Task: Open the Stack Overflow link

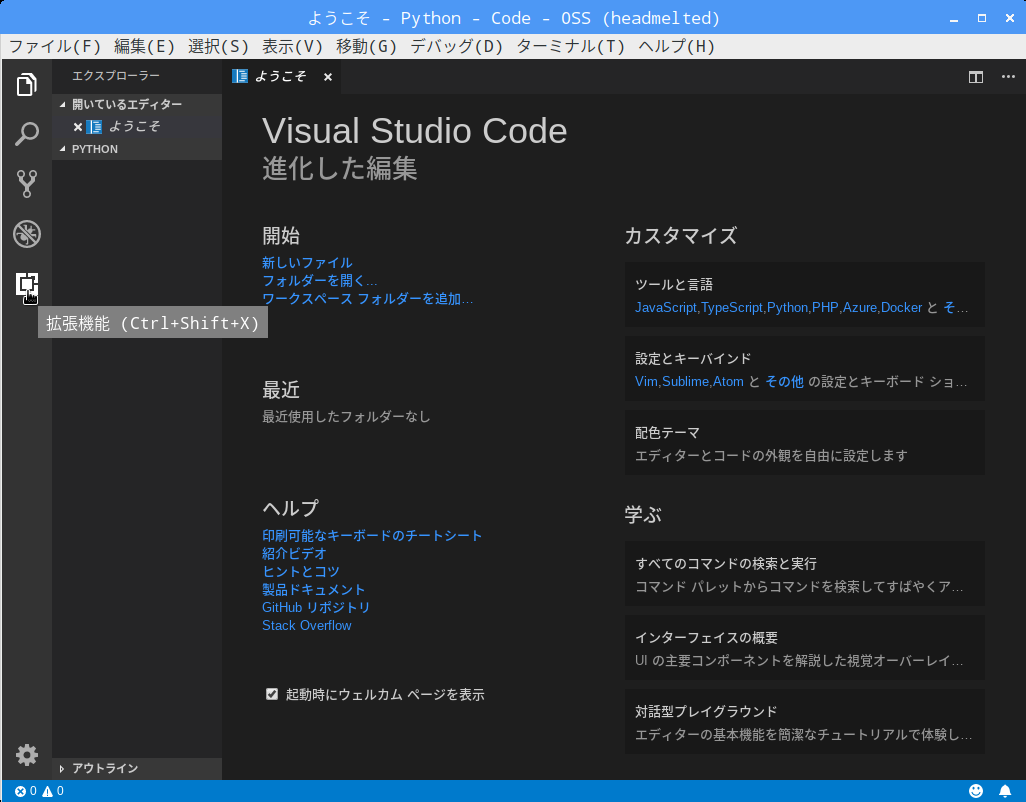Action: pos(306,625)
